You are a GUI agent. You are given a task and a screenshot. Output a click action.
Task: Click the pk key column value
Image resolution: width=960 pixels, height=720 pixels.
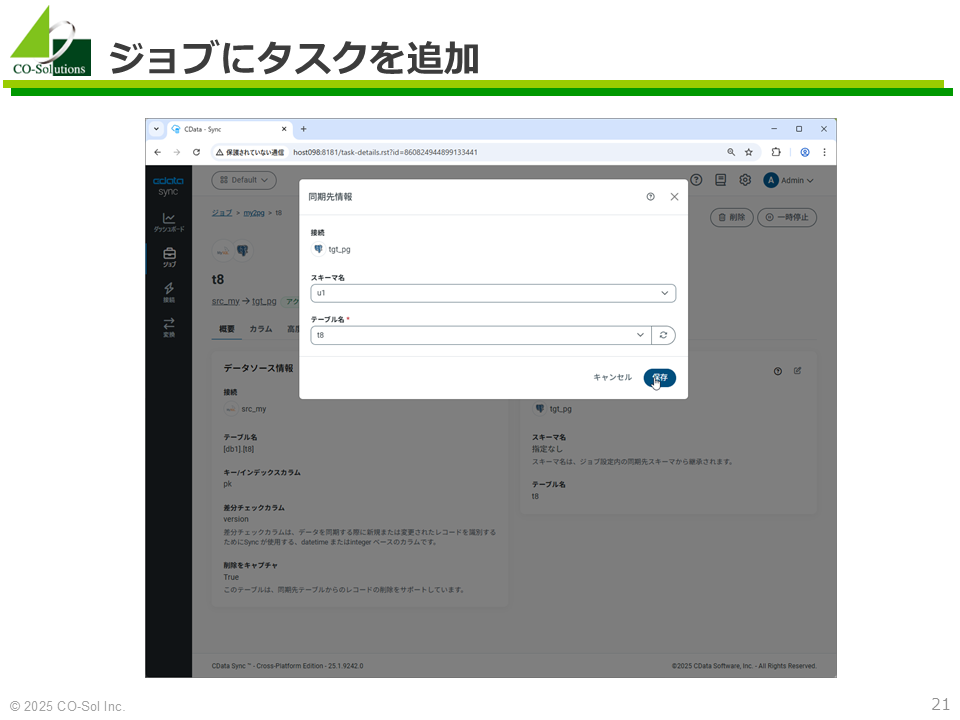pyautogui.click(x=228, y=484)
